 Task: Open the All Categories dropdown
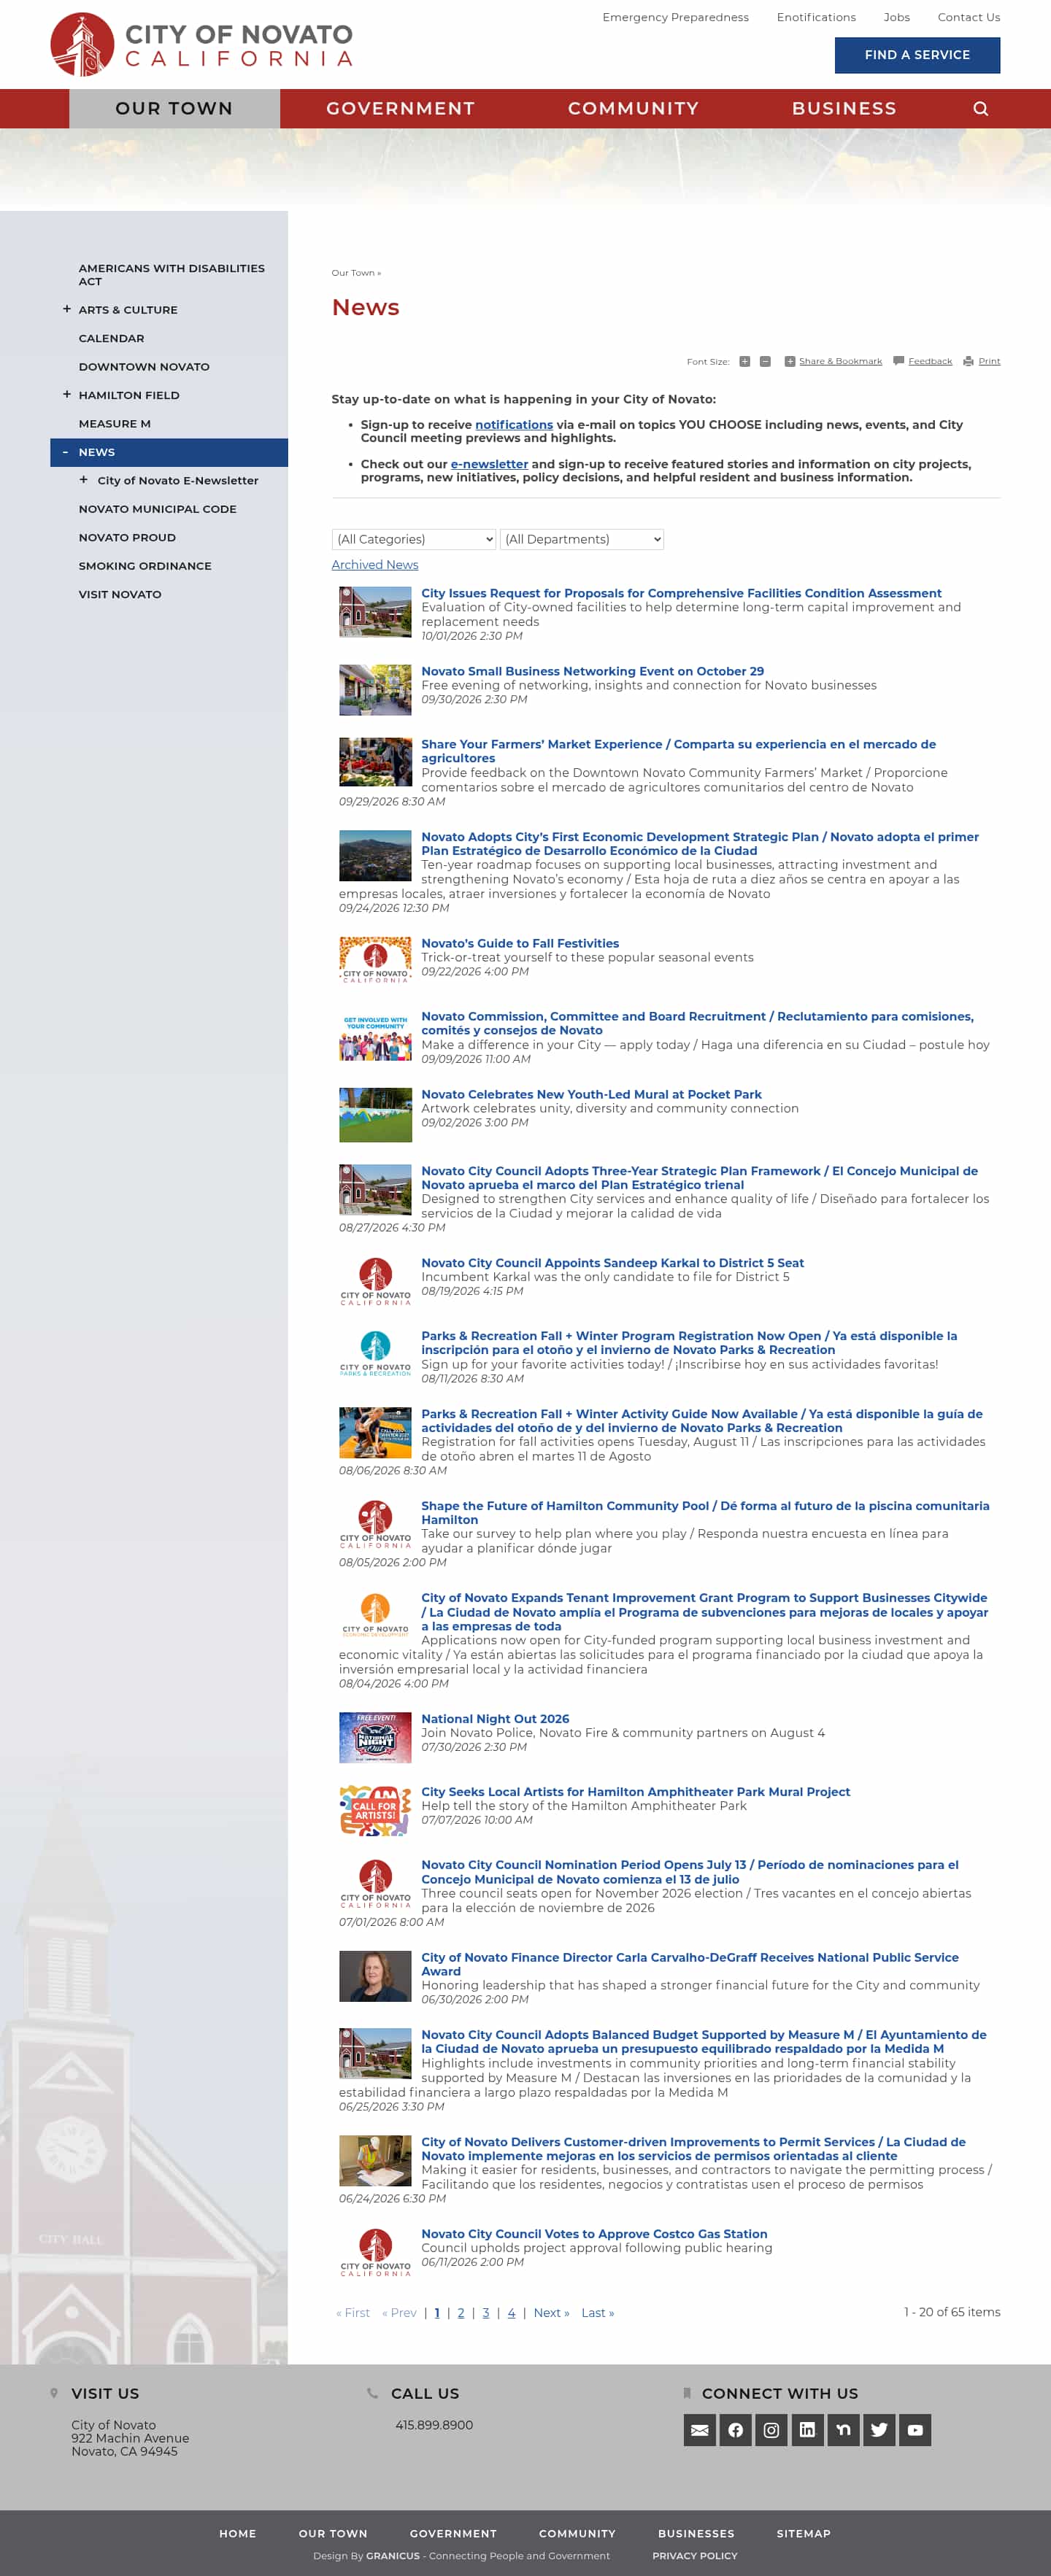(414, 539)
